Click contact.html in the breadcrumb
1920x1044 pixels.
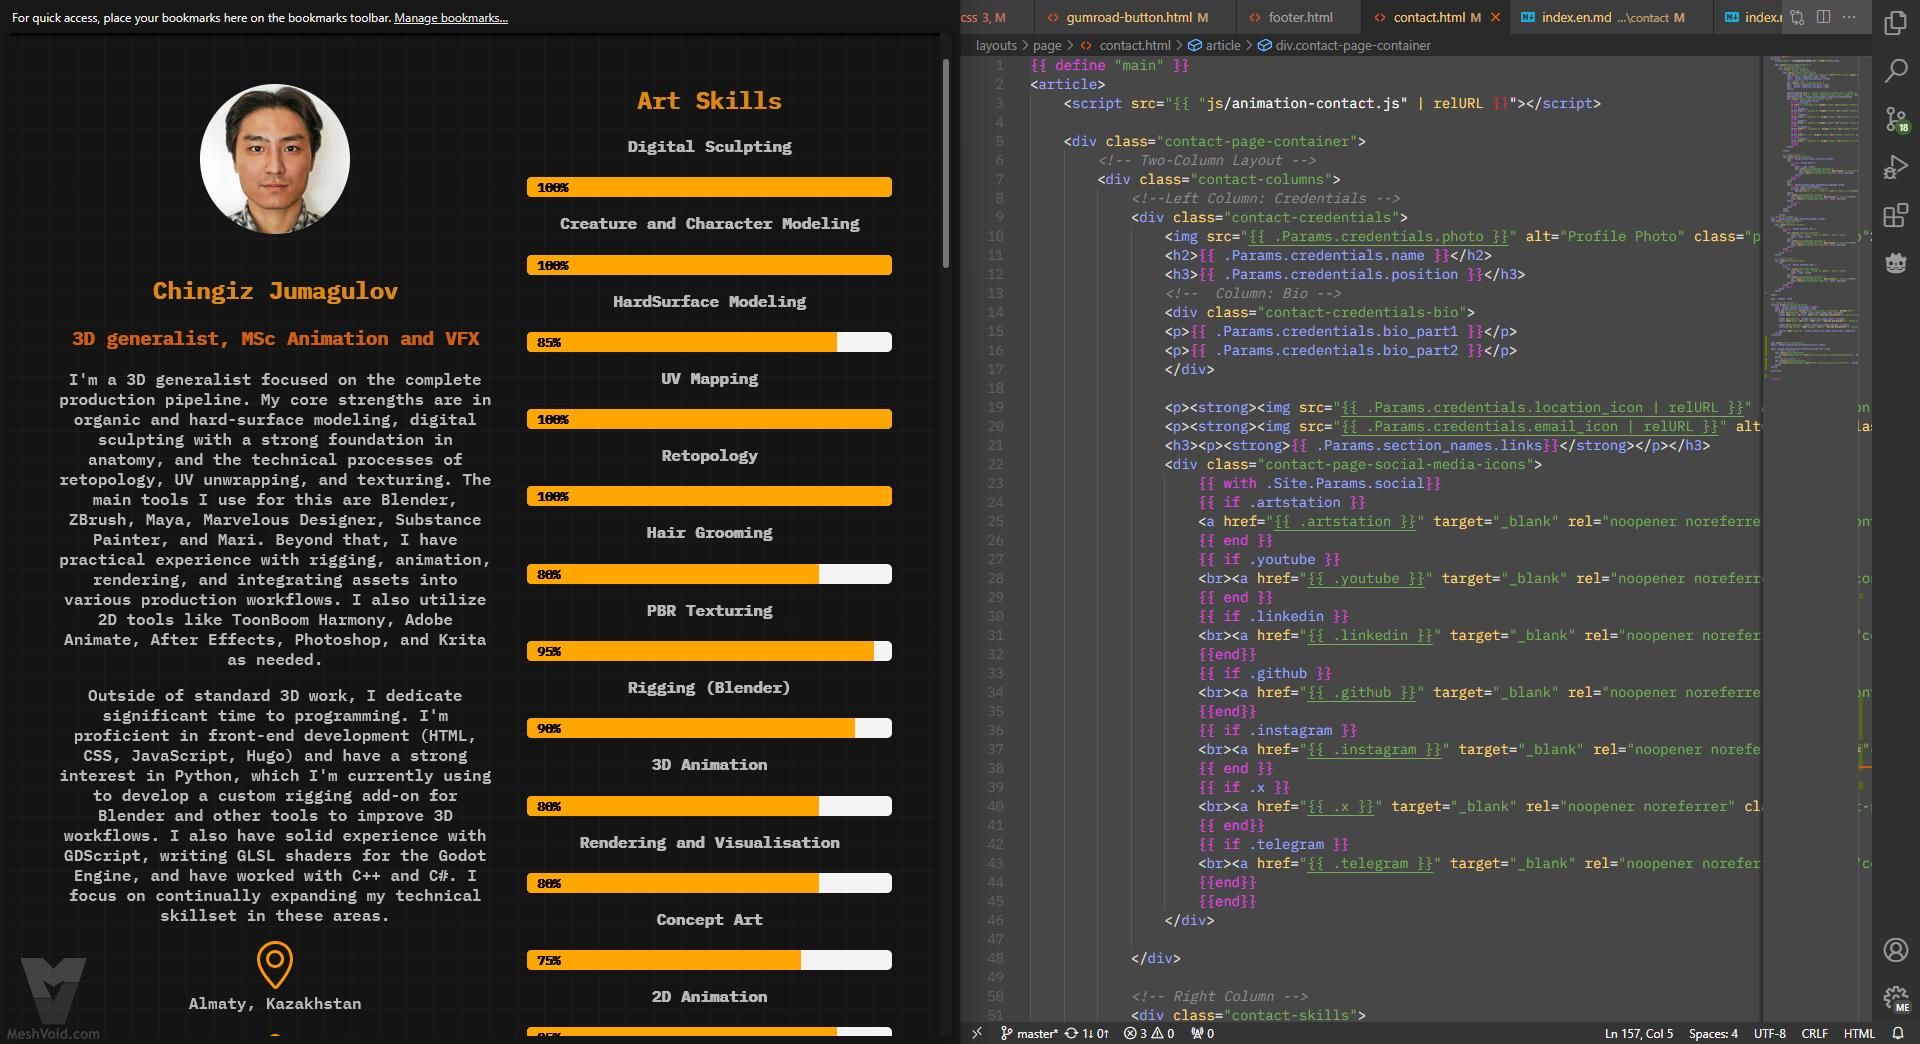(x=1135, y=45)
